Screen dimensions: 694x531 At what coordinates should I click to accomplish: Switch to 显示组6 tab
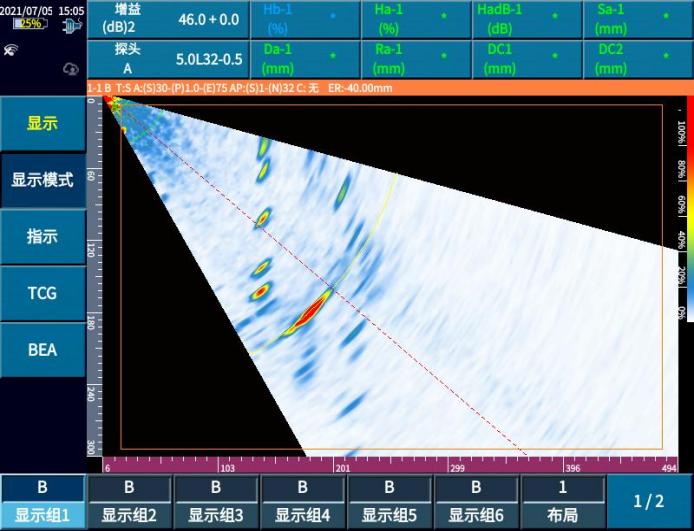476,502
